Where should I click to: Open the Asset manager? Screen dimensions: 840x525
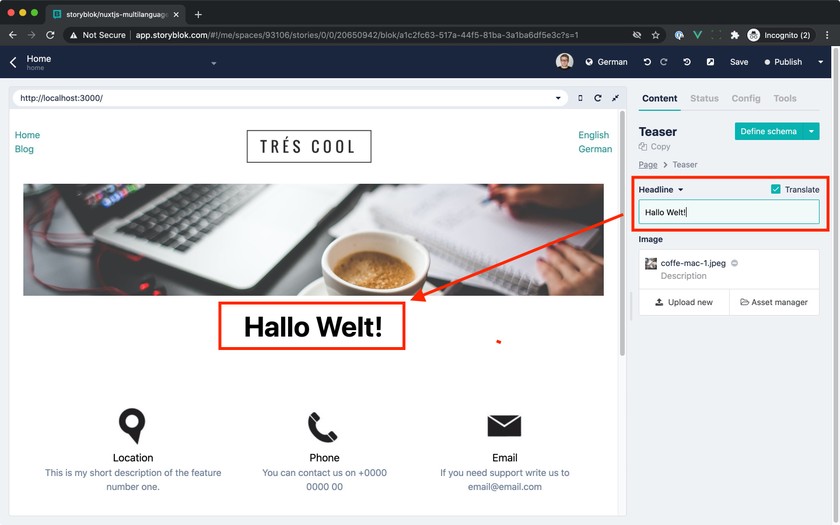774,302
